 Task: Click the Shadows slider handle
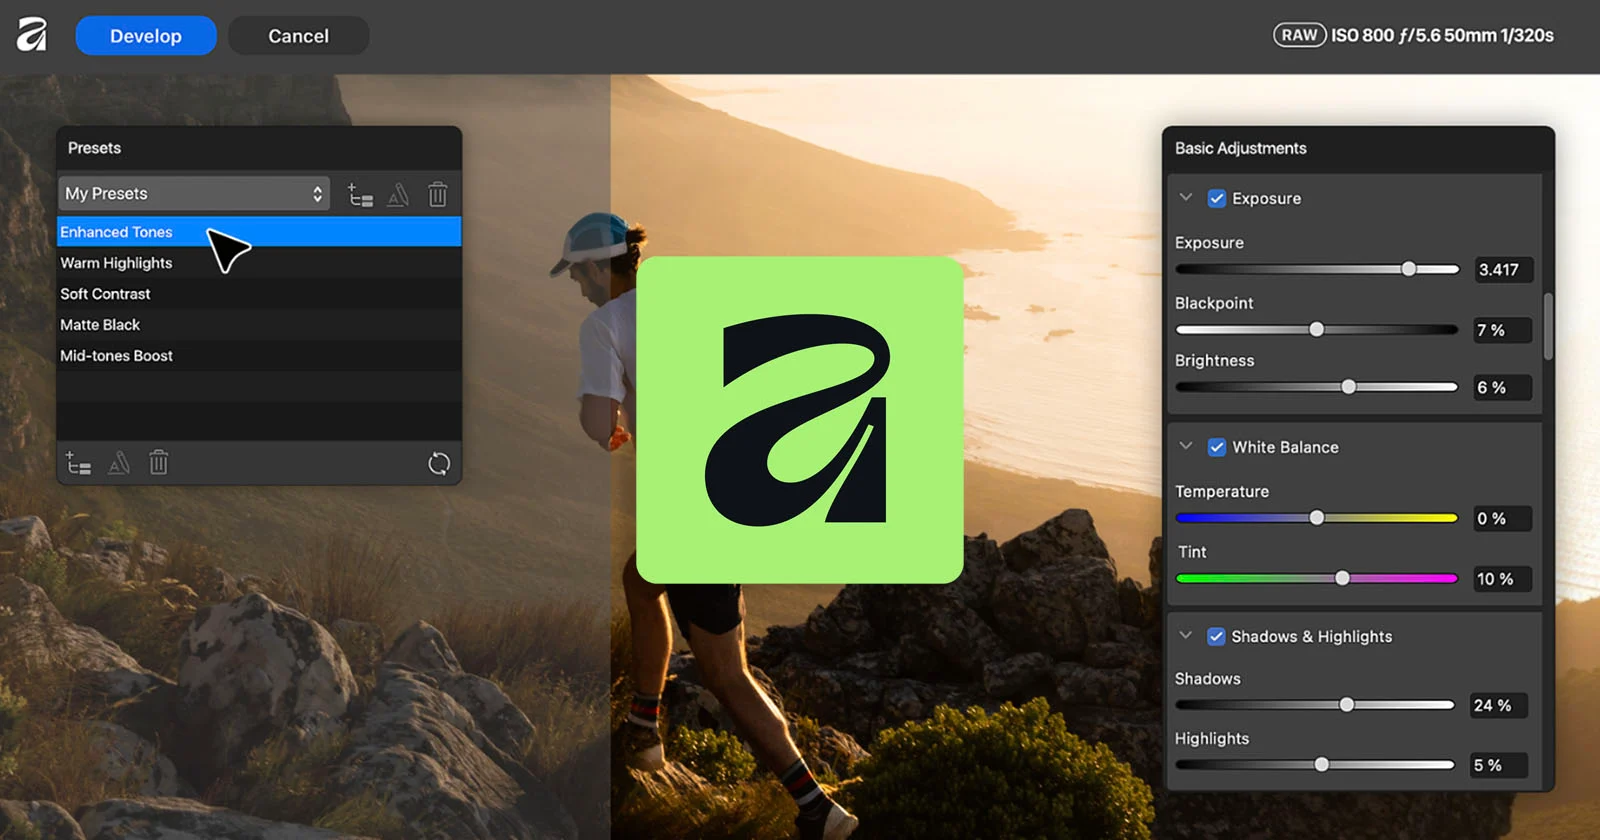tap(1347, 705)
